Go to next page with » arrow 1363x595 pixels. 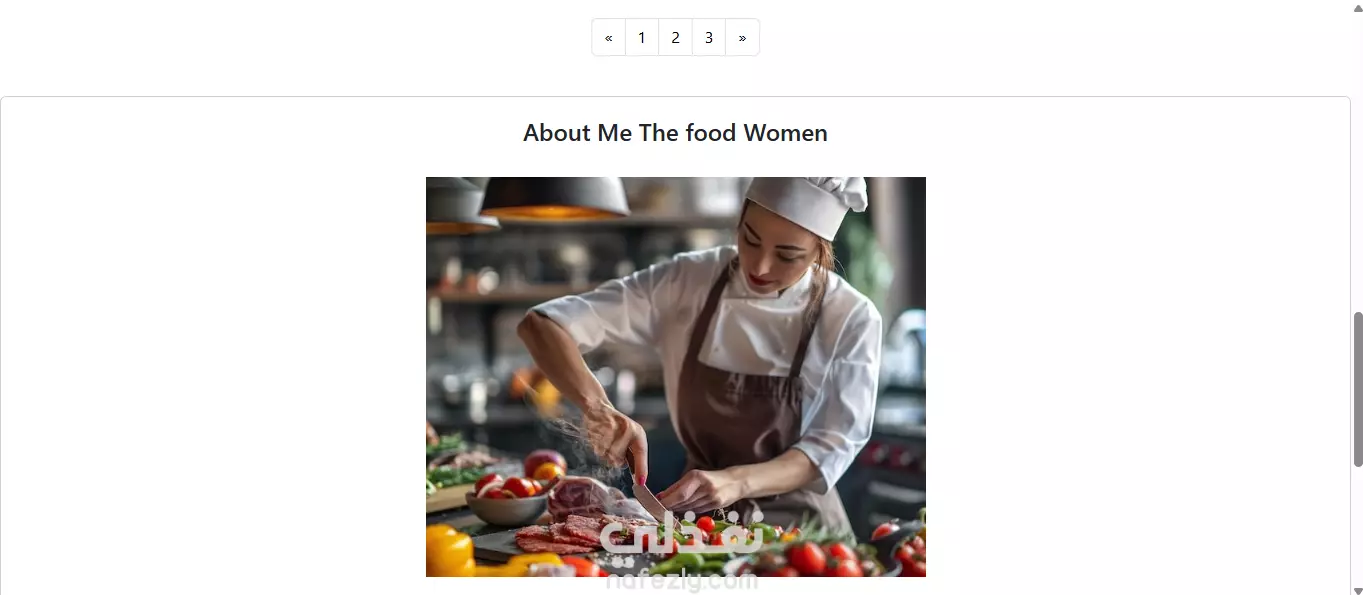tap(742, 38)
